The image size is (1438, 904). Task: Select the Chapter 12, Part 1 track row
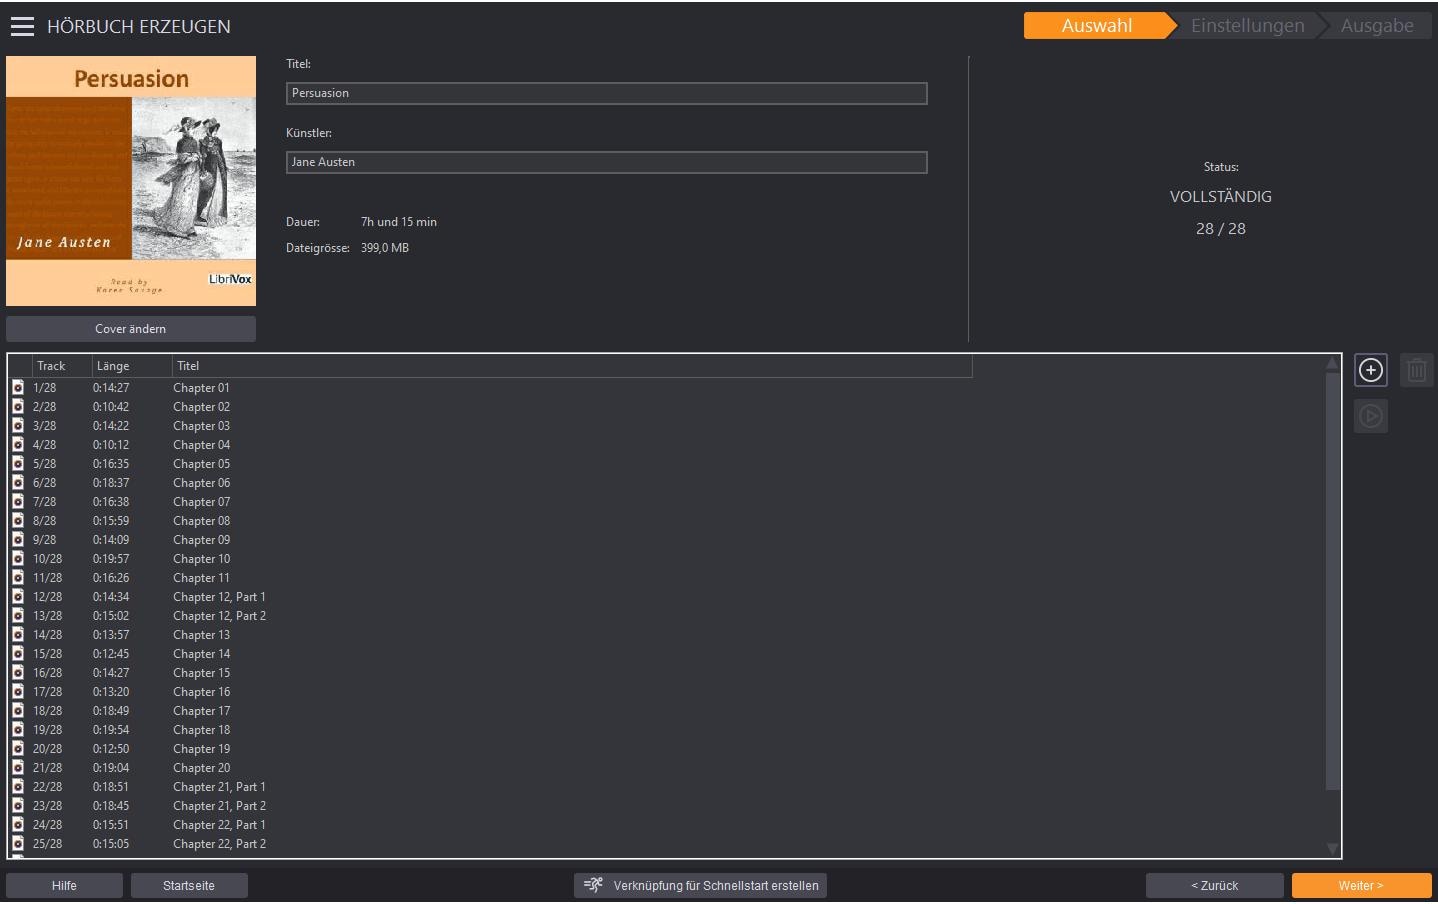[490, 597]
